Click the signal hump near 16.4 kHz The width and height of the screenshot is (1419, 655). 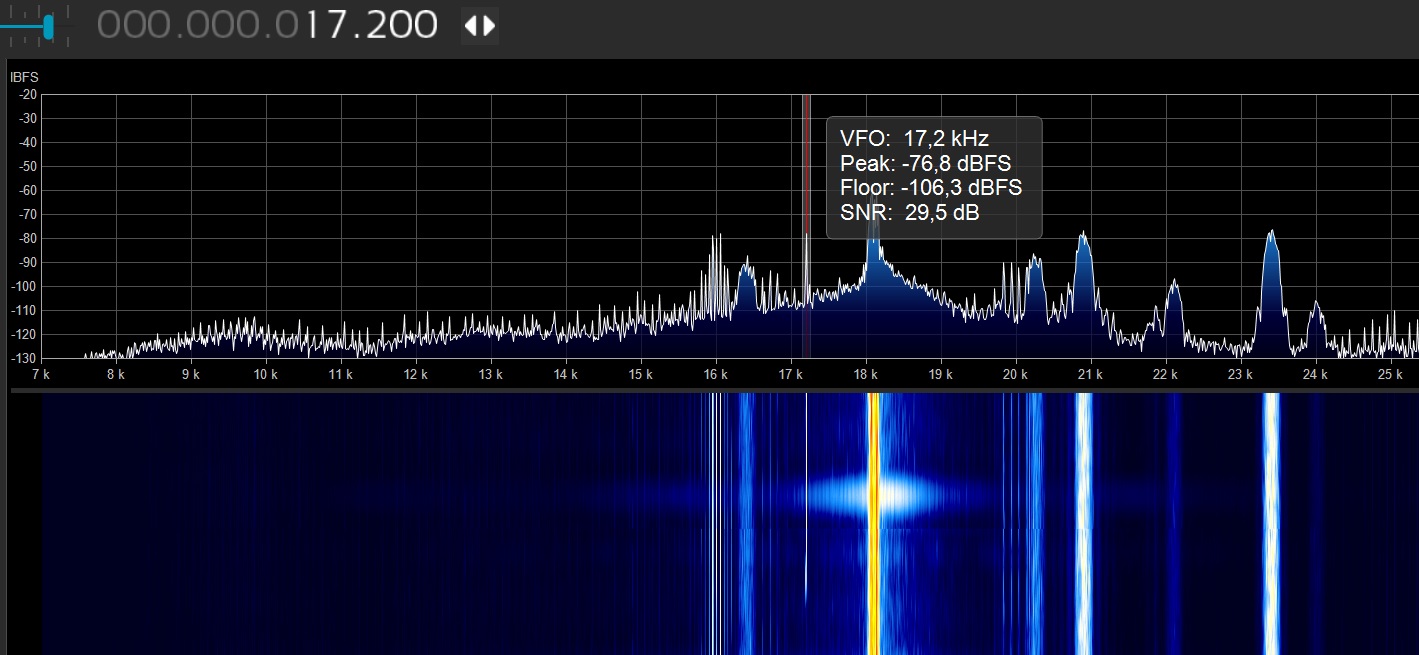(x=746, y=268)
